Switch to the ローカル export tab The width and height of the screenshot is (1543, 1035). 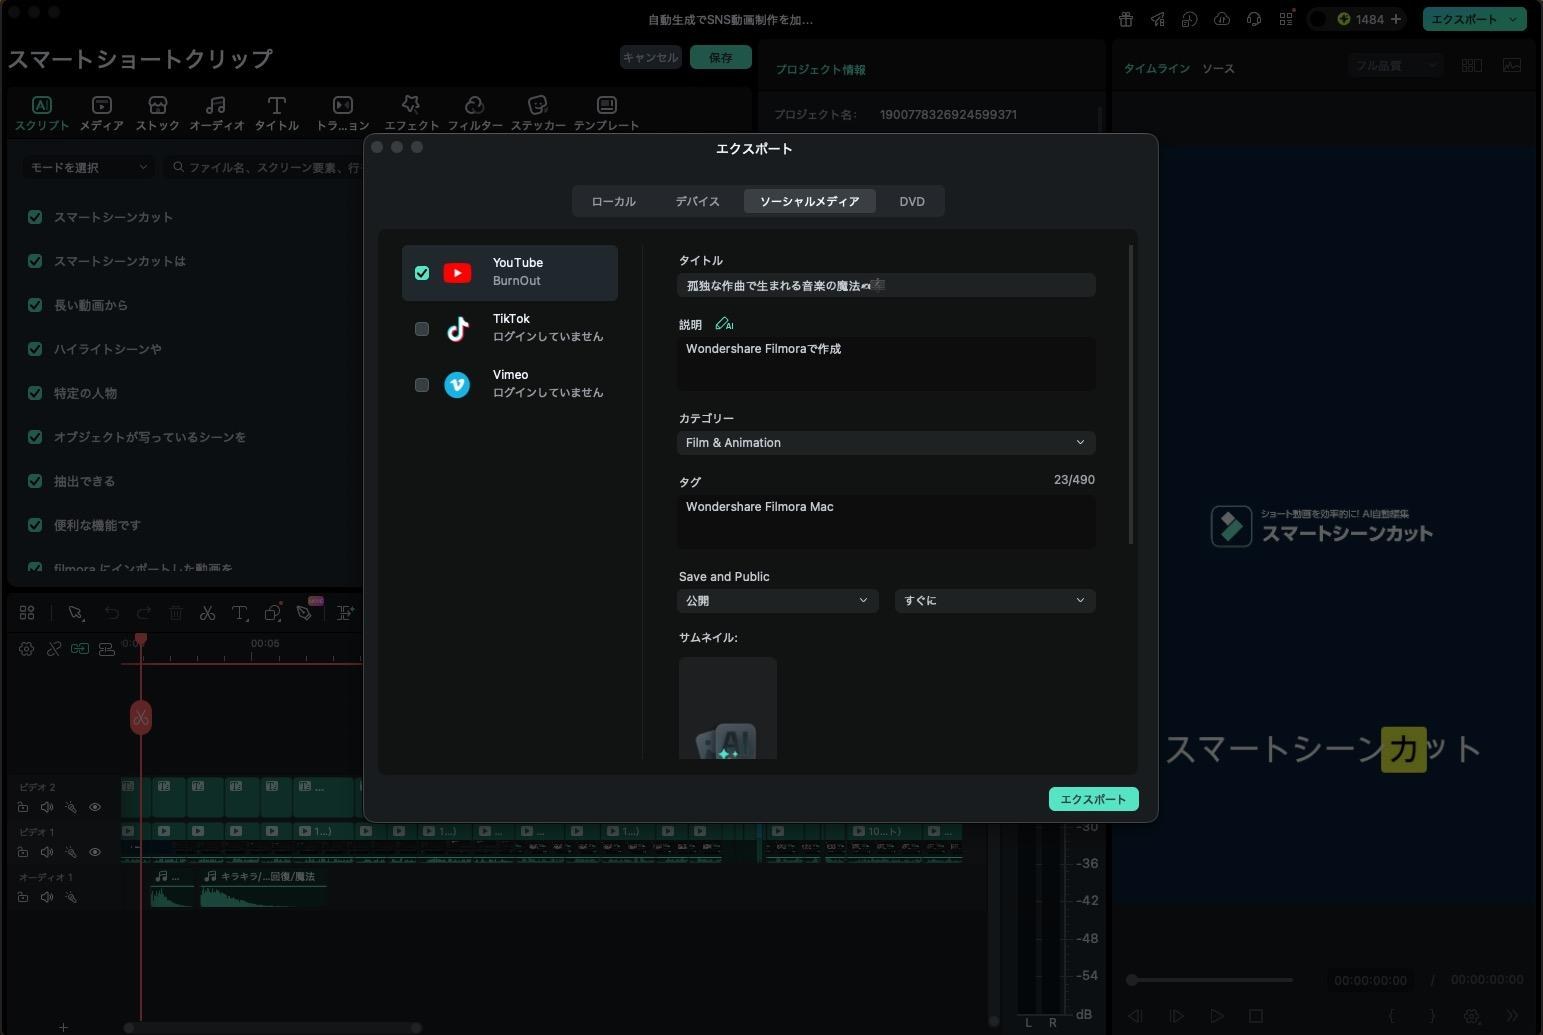click(x=613, y=201)
